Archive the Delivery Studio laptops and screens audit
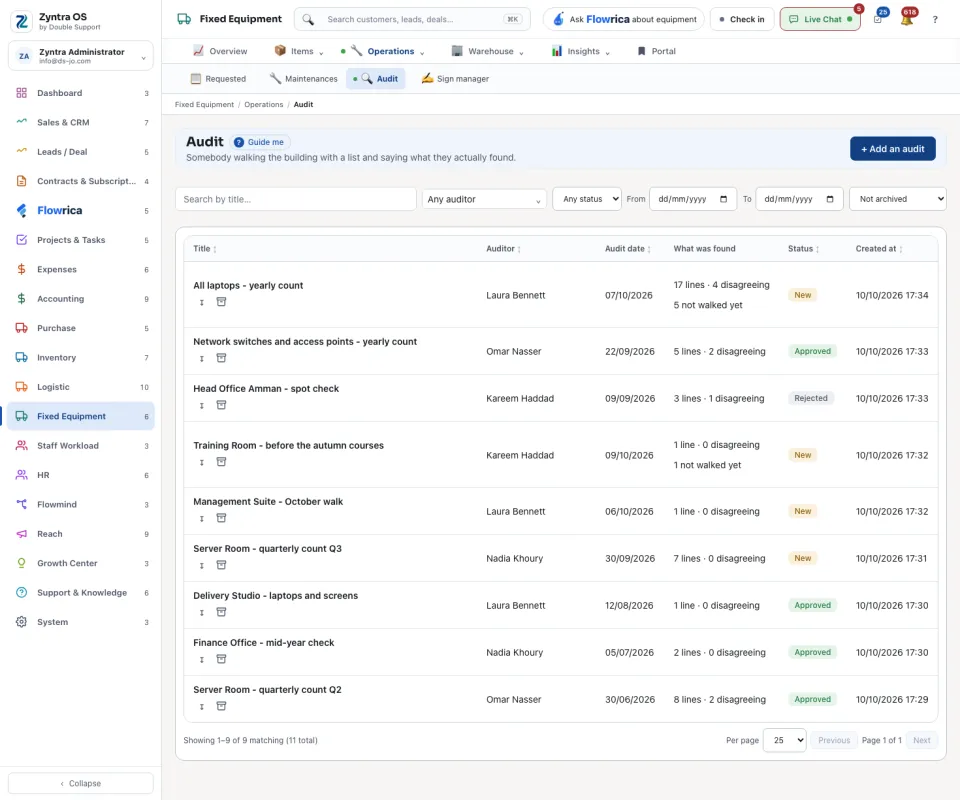Image resolution: width=960 pixels, height=800 pixels. [x=222, y=612]
